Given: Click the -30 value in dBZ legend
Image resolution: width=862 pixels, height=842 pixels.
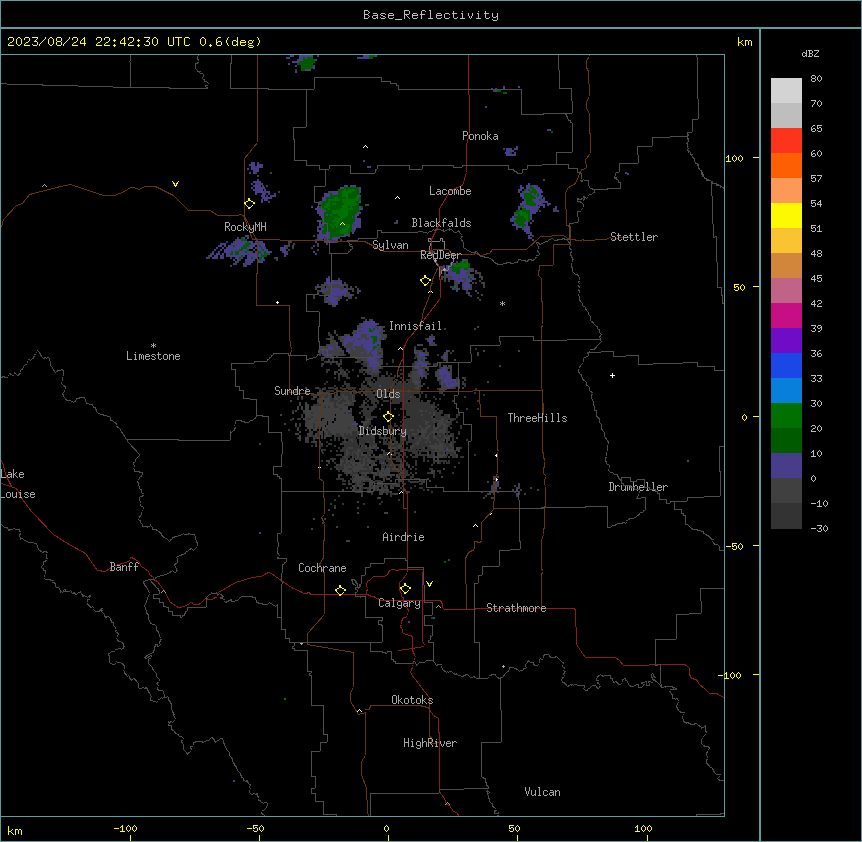Looking at the screenshot, I should [x=819, y=528].
